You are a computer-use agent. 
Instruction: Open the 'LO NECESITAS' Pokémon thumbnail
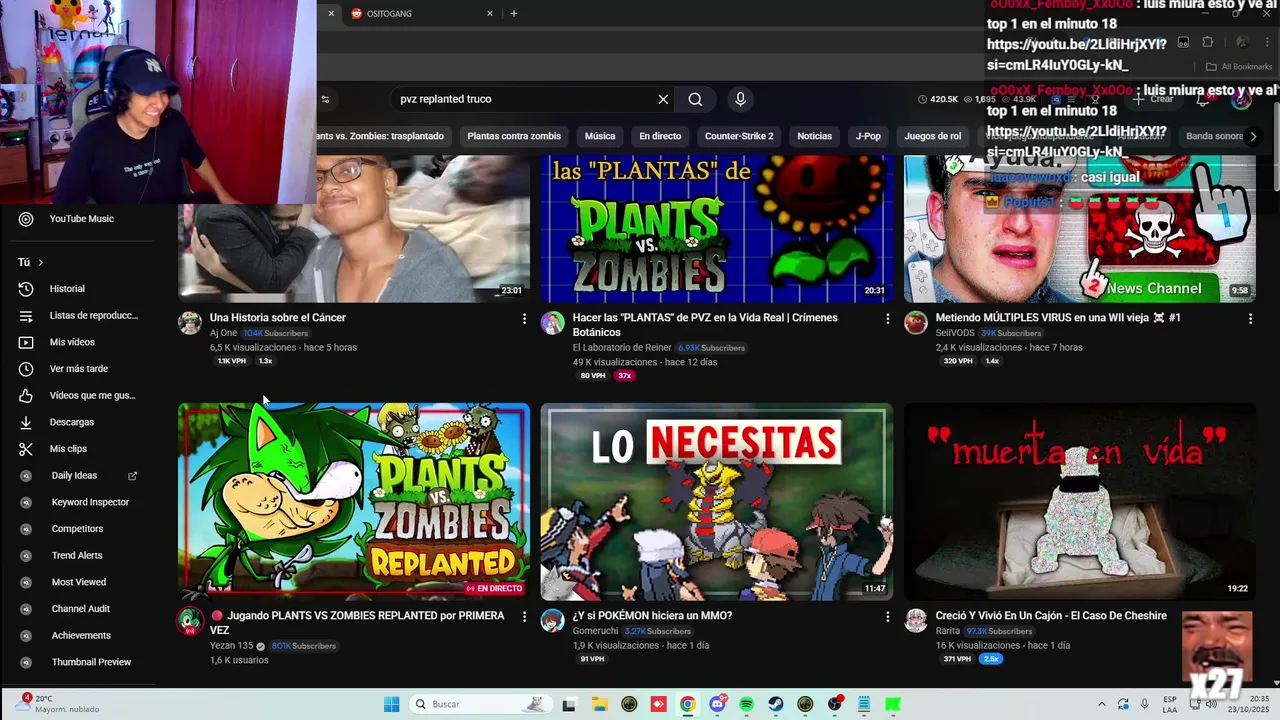pos(717,501)
